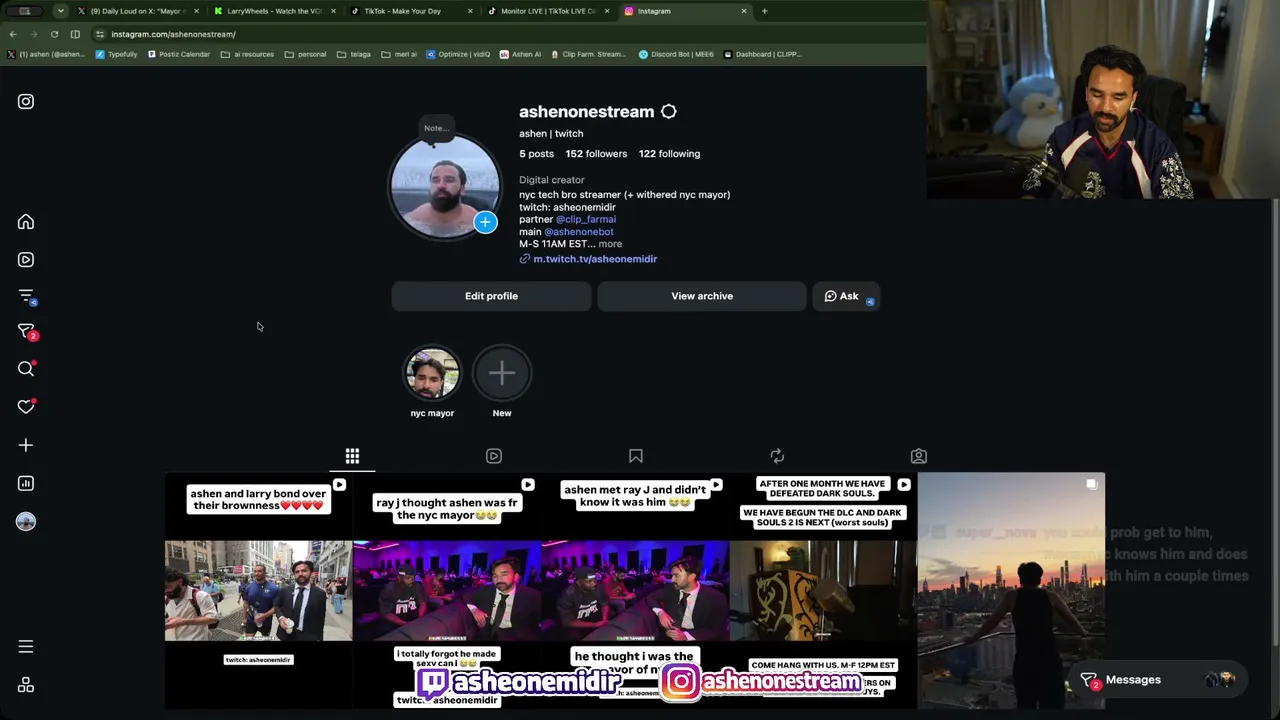
Task: Click the address bar showing instagram.com/ashenonestream/
Action: (505, 34)
